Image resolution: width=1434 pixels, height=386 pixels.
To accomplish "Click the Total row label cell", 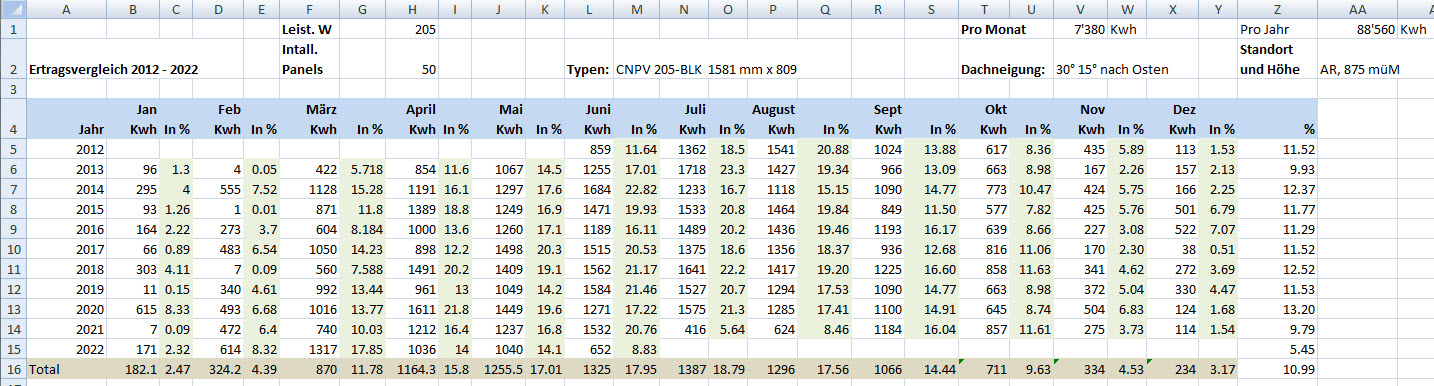I will coord(67,369).
